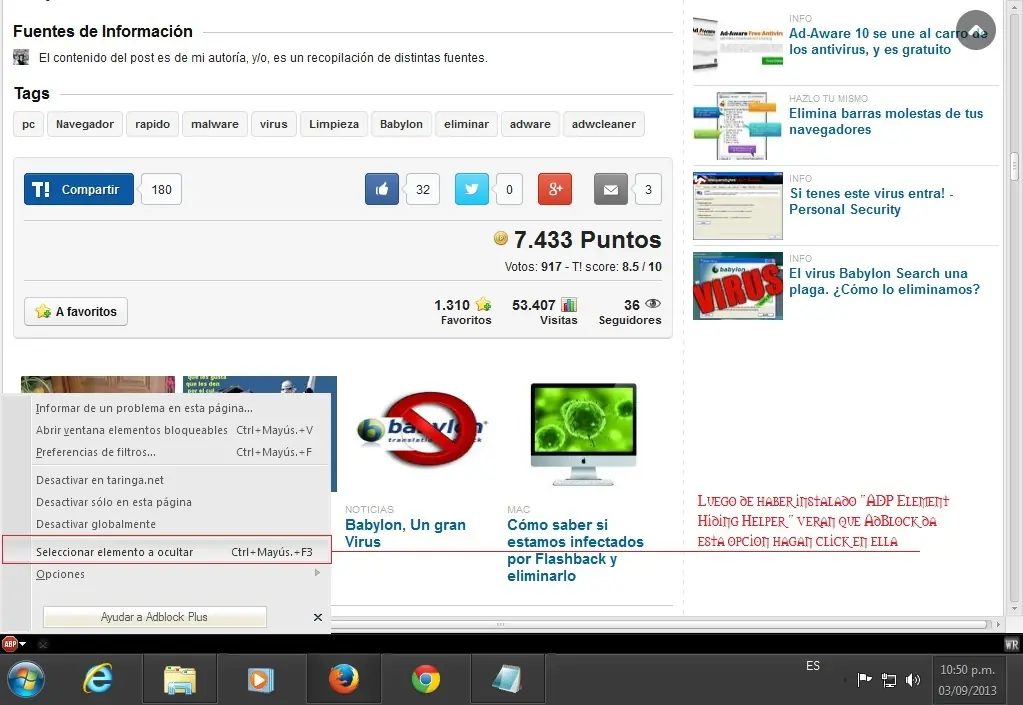Click the ES language indicator

(x=813, y=666)
